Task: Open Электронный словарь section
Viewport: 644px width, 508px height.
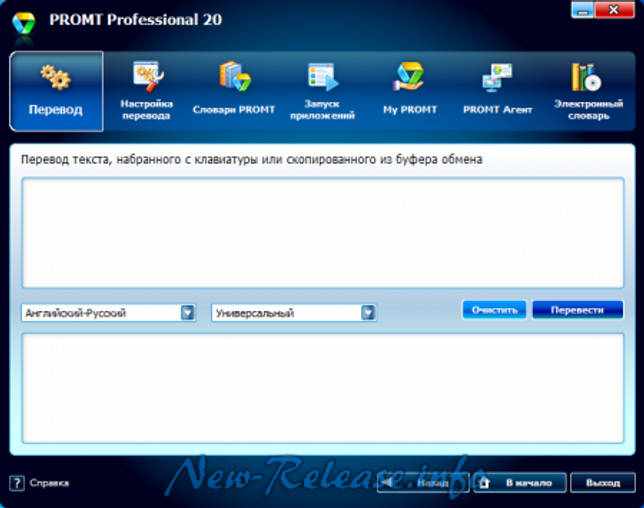Action: [x=588, y=91]
